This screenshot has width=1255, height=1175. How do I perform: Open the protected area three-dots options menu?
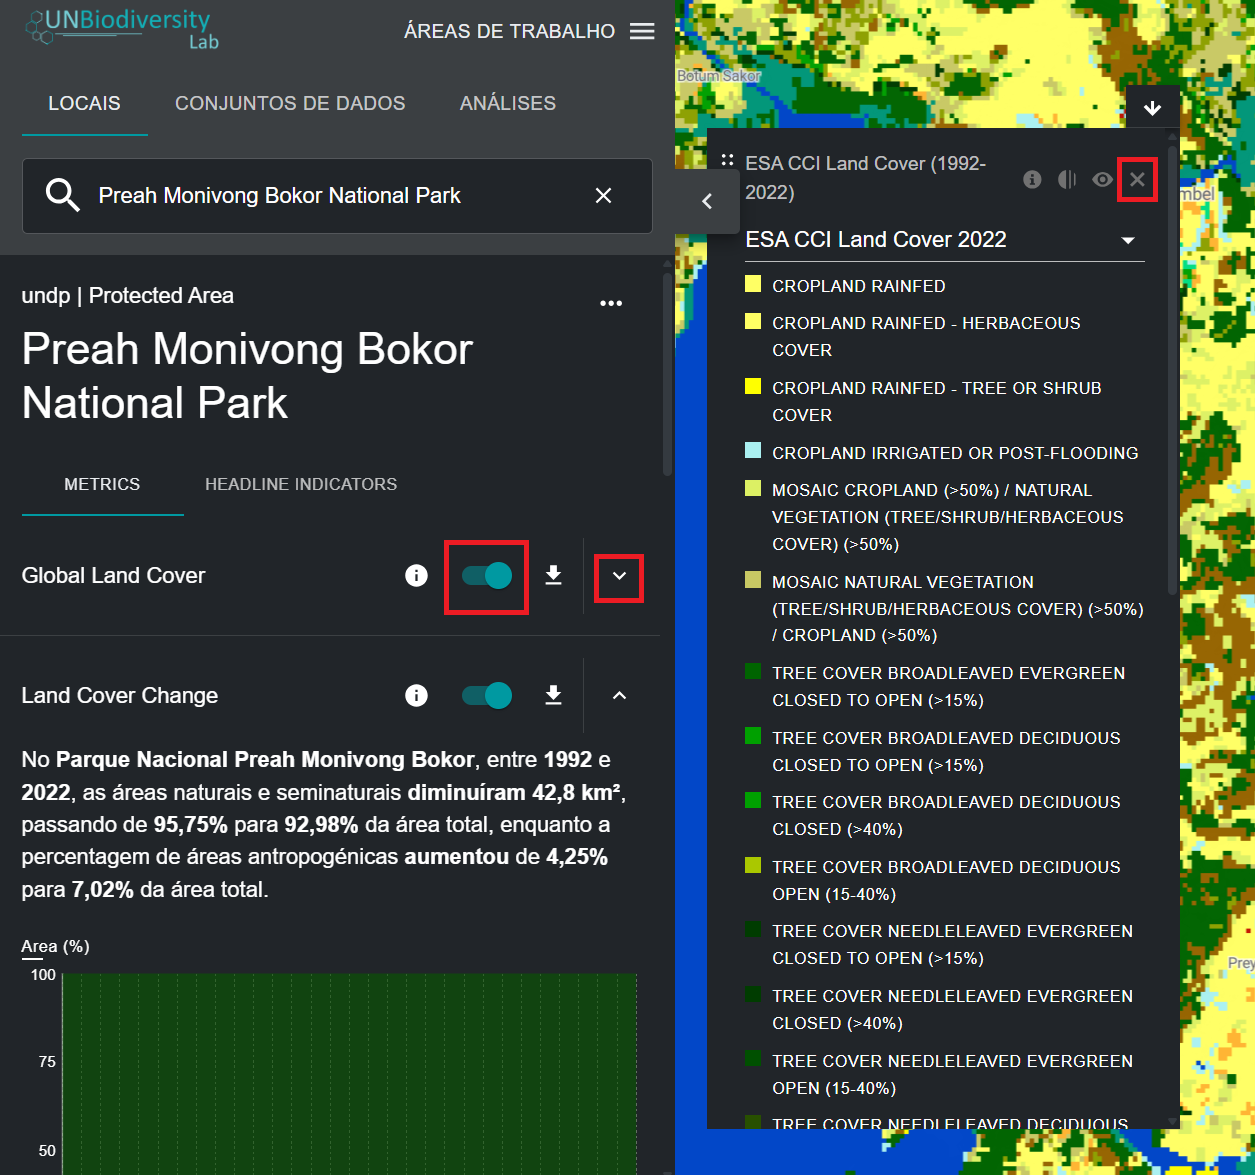611,303
